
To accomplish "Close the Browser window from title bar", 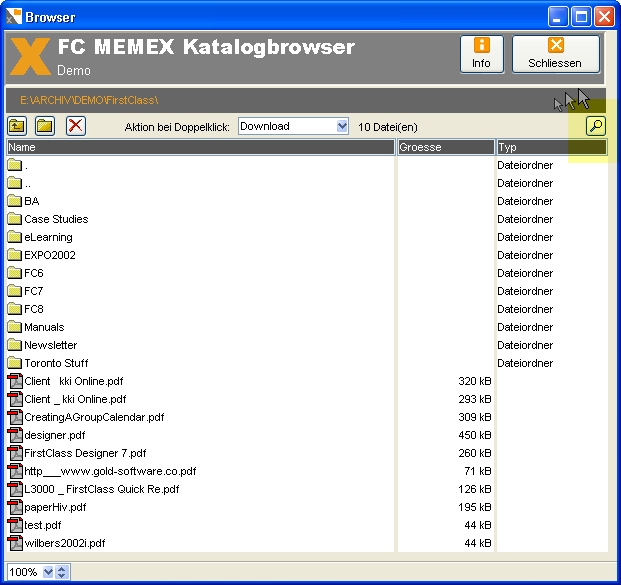I will (605, 17).
